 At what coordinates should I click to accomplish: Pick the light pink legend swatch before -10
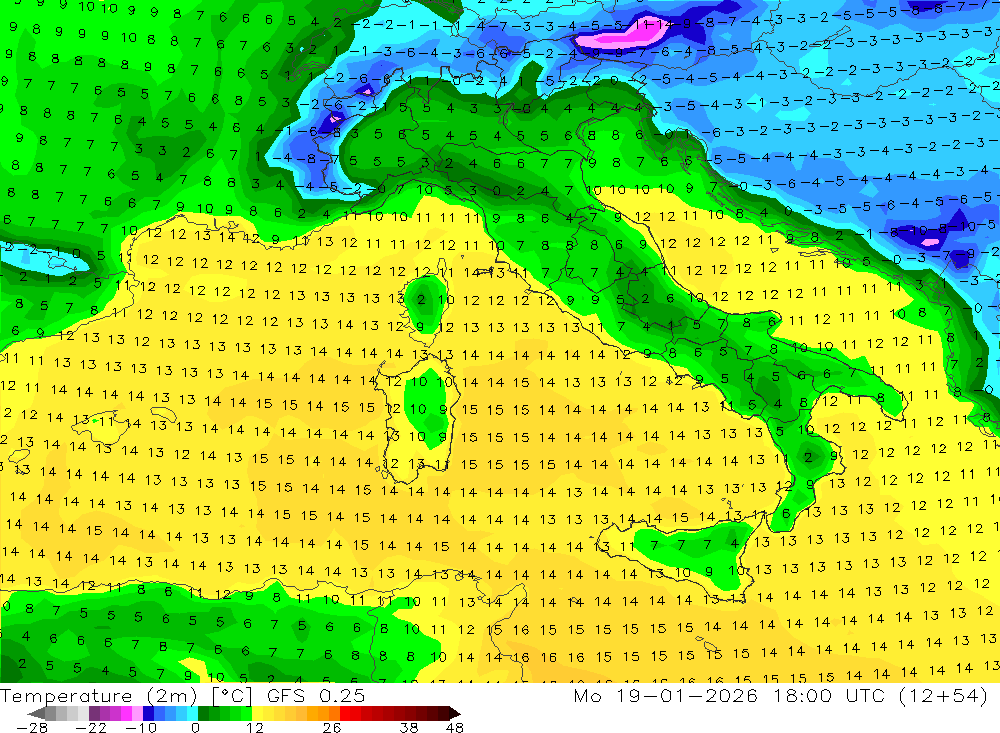(137, 713)
